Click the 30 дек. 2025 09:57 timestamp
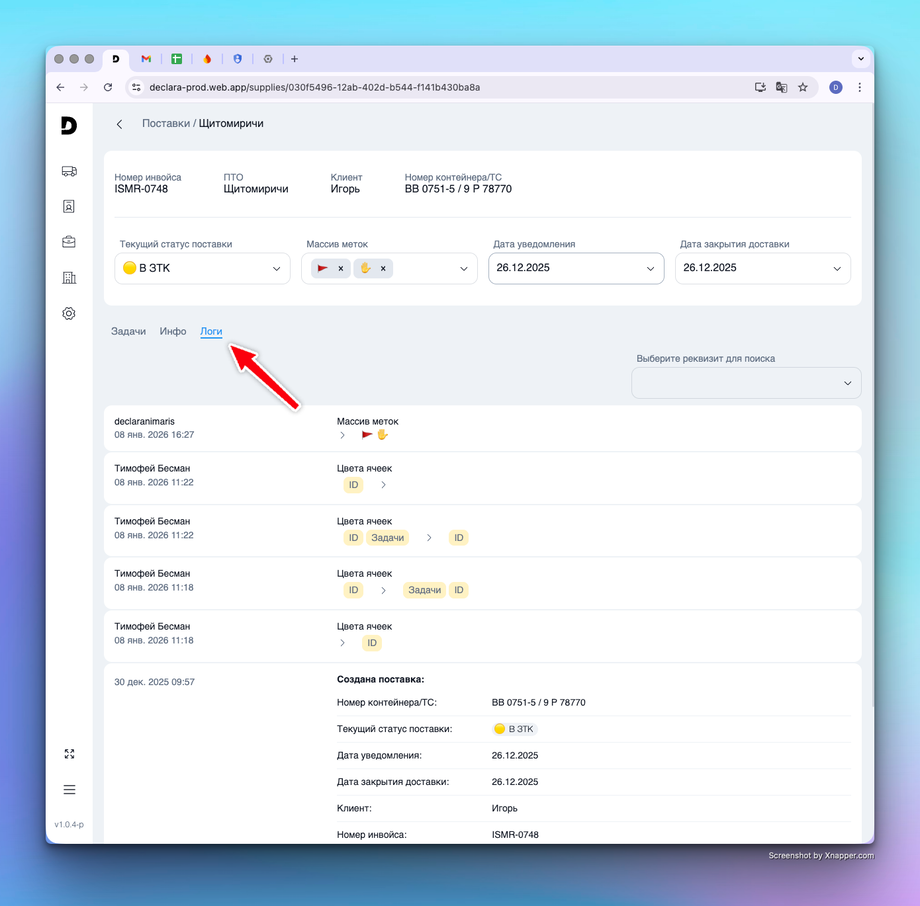Viewport: 920px width, 906px height. pyautogui.click(x=154, y=682)
